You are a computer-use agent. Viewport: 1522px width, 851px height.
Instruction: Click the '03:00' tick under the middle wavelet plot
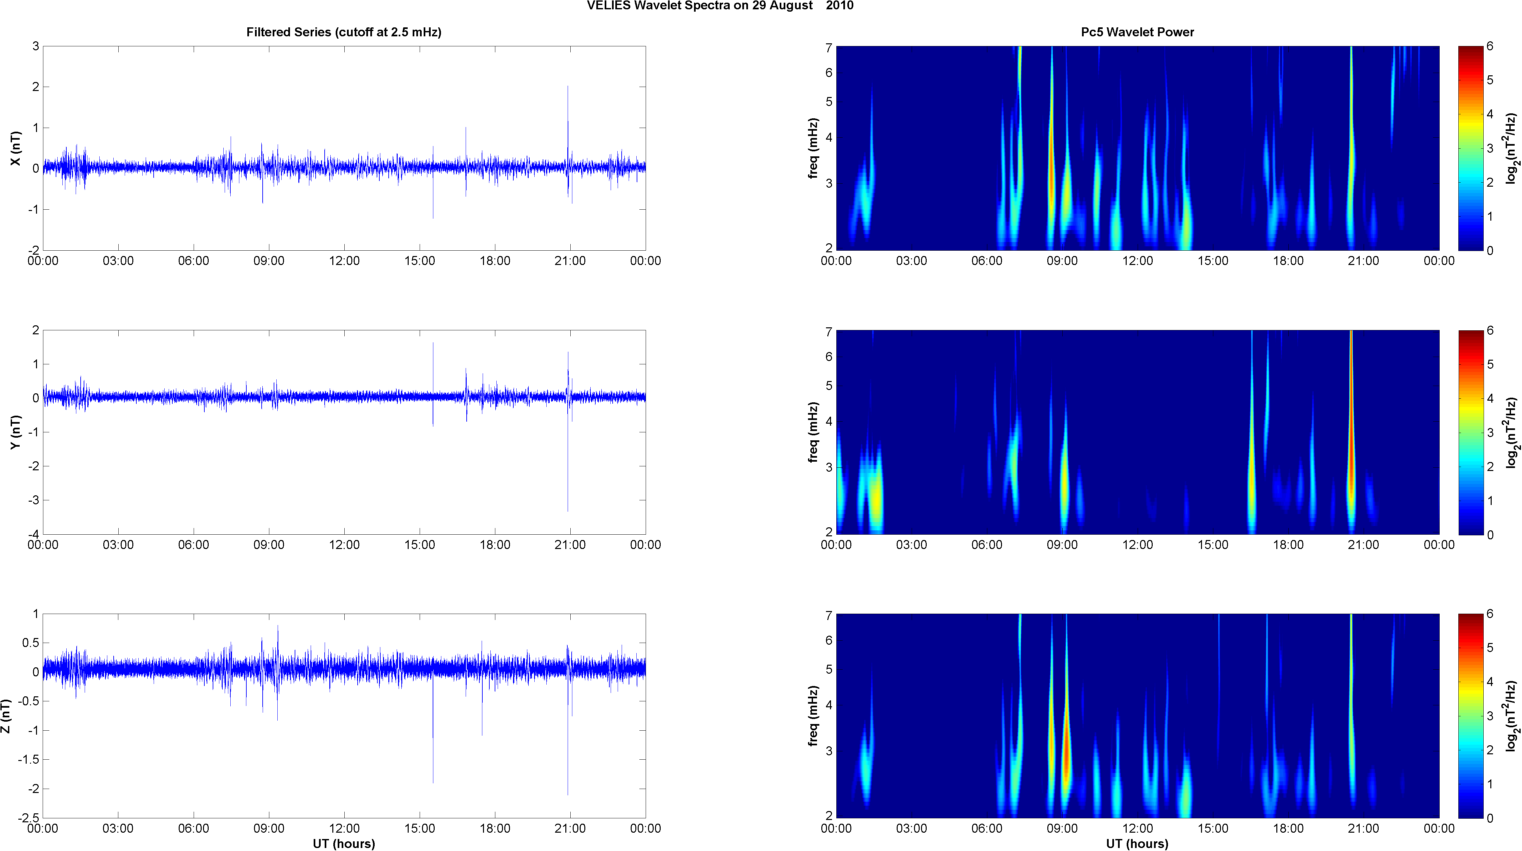911,545
